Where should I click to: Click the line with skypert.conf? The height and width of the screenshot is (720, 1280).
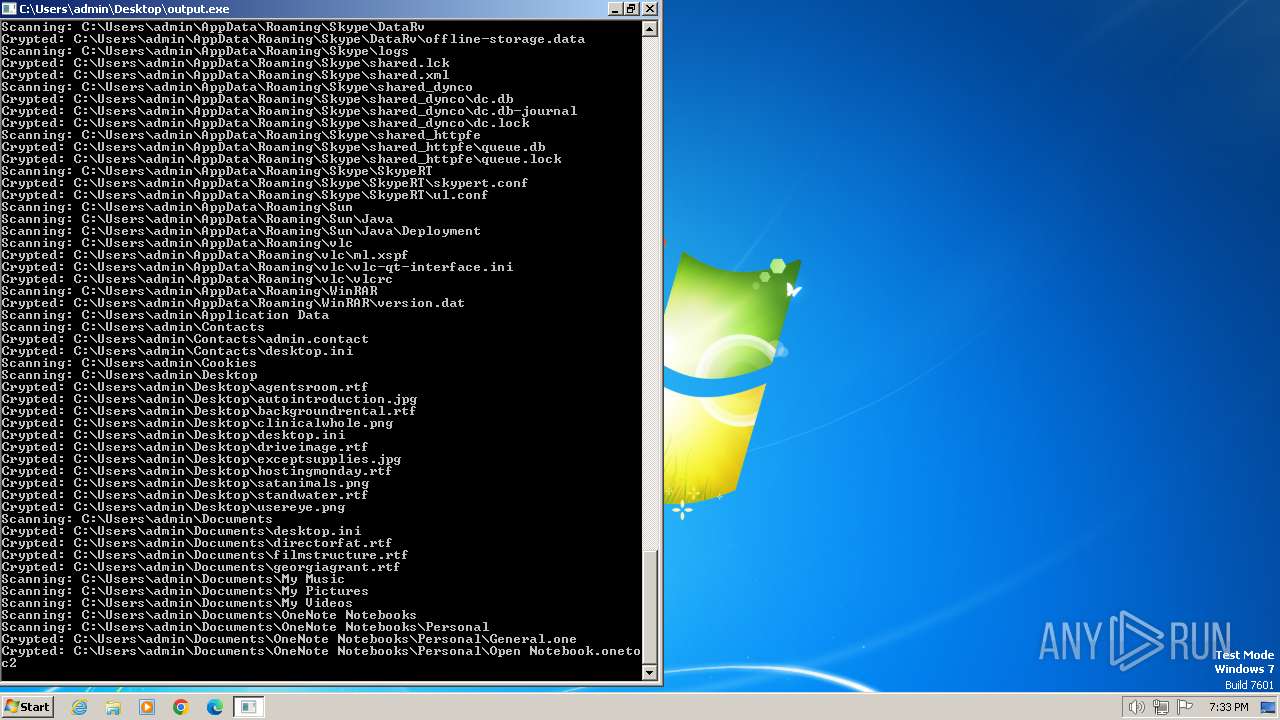click(x=265, y=183)
